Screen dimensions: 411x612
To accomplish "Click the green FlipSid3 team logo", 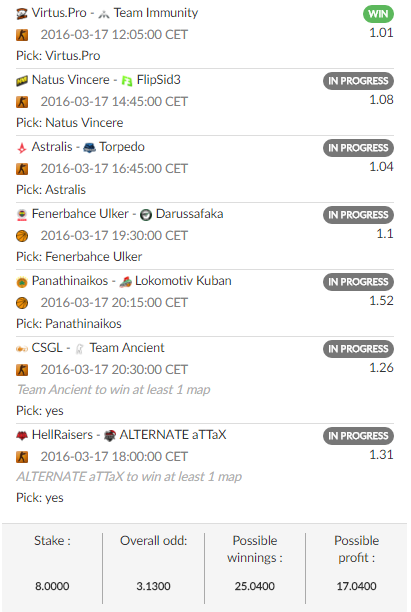I will click(x=127, y=81).
